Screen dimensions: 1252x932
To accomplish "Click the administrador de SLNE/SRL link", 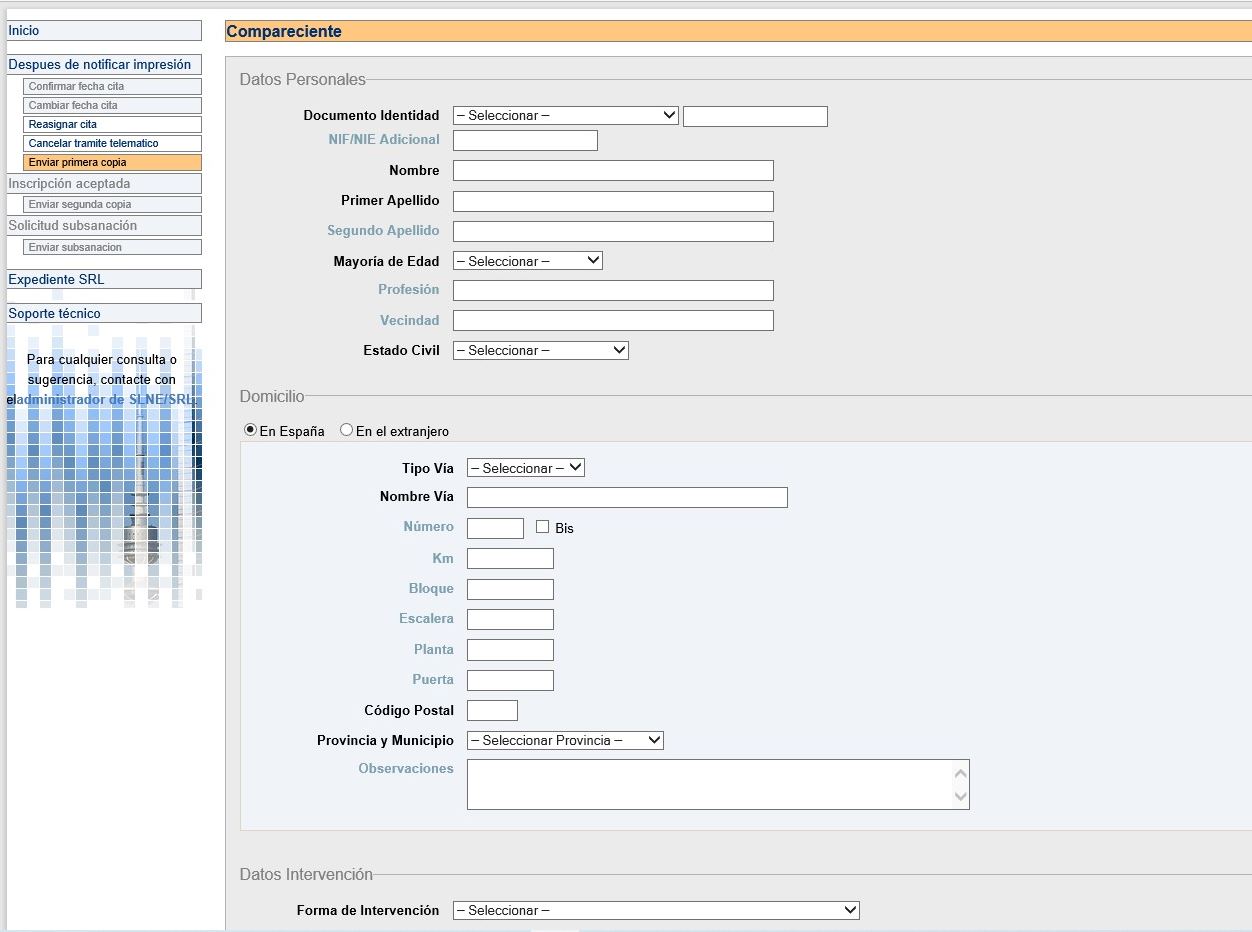I will [107, 400].
